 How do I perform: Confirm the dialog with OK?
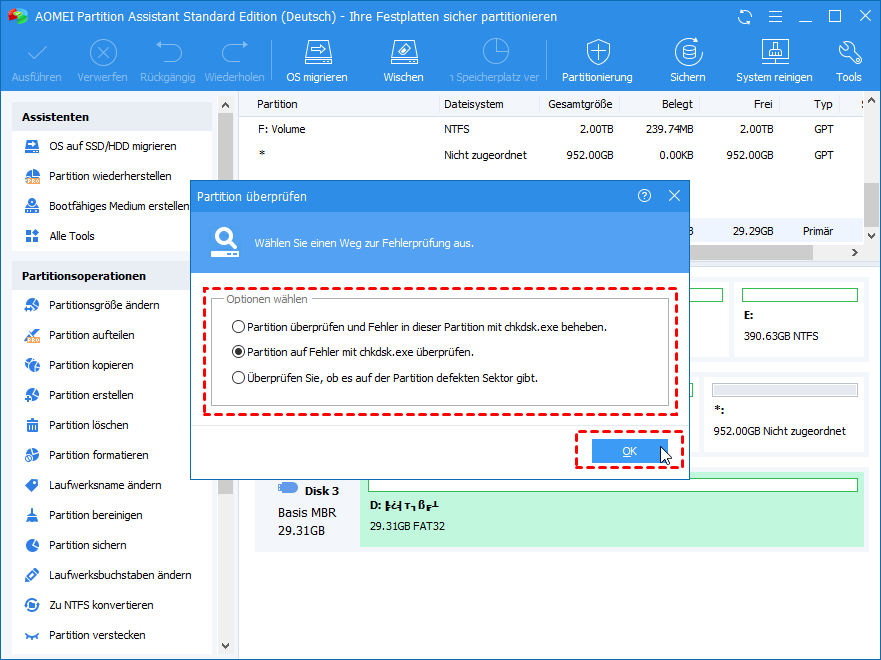629,451
